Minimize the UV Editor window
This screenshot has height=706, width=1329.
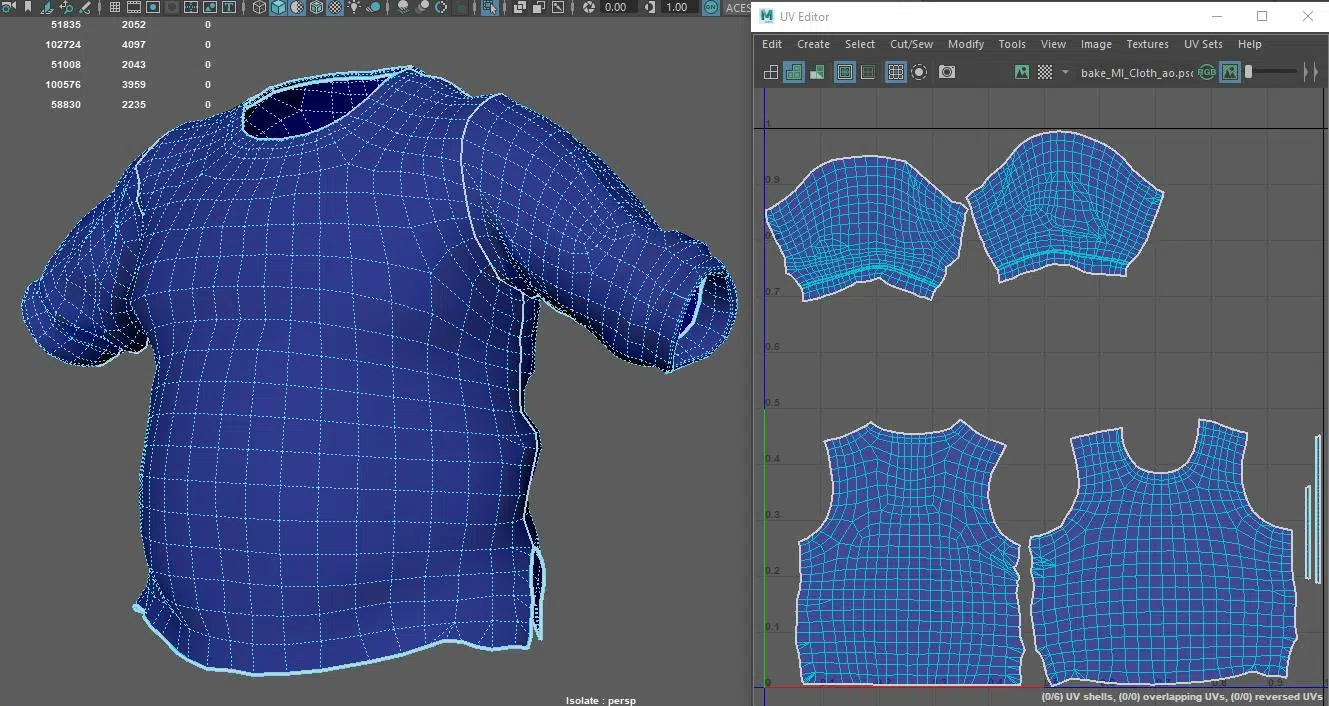(1217, 16)
